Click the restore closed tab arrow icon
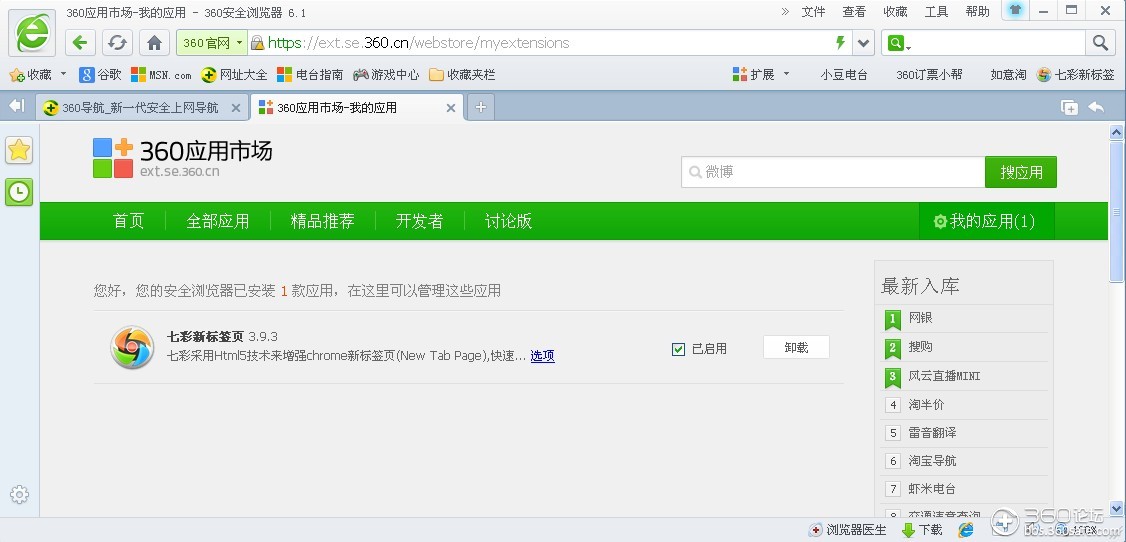The image size is (1126, 542). [x=1096, y=107]
